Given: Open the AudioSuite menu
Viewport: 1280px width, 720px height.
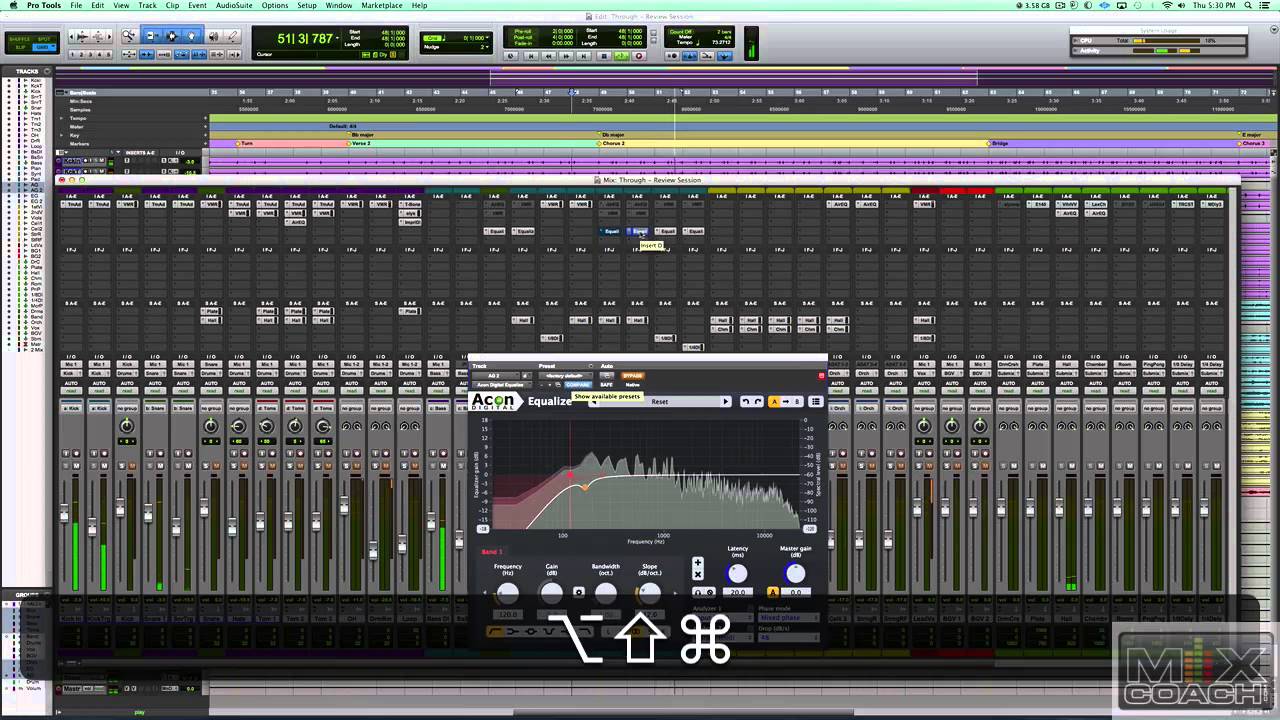Looking at the screenshot, I should tap(234, 5).
